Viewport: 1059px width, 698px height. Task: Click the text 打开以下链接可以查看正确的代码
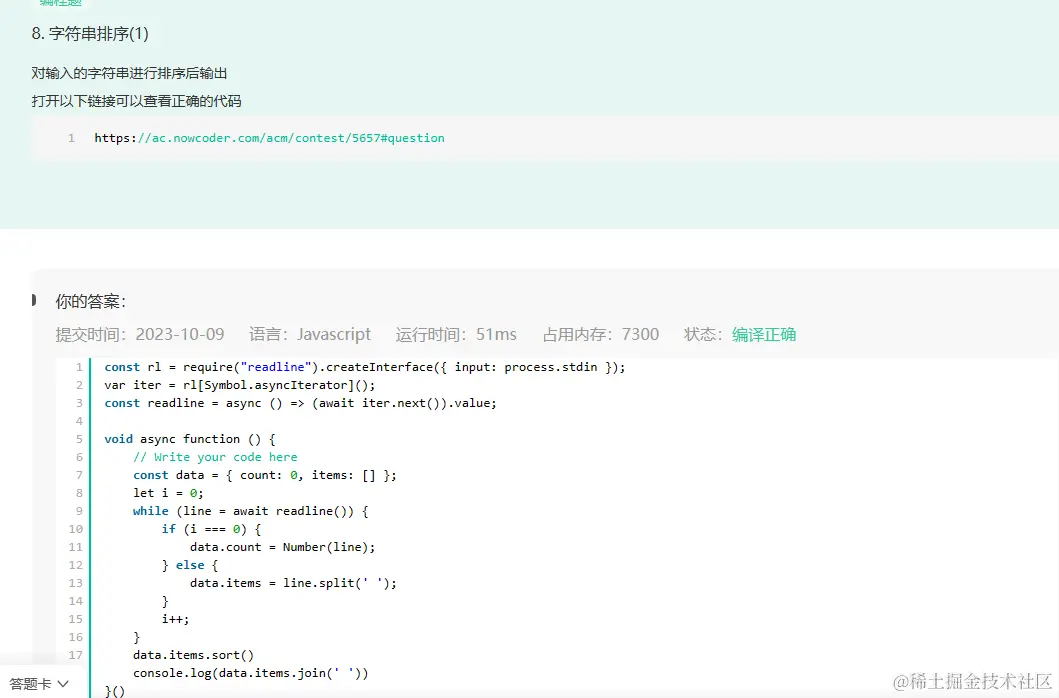(136, 101)
